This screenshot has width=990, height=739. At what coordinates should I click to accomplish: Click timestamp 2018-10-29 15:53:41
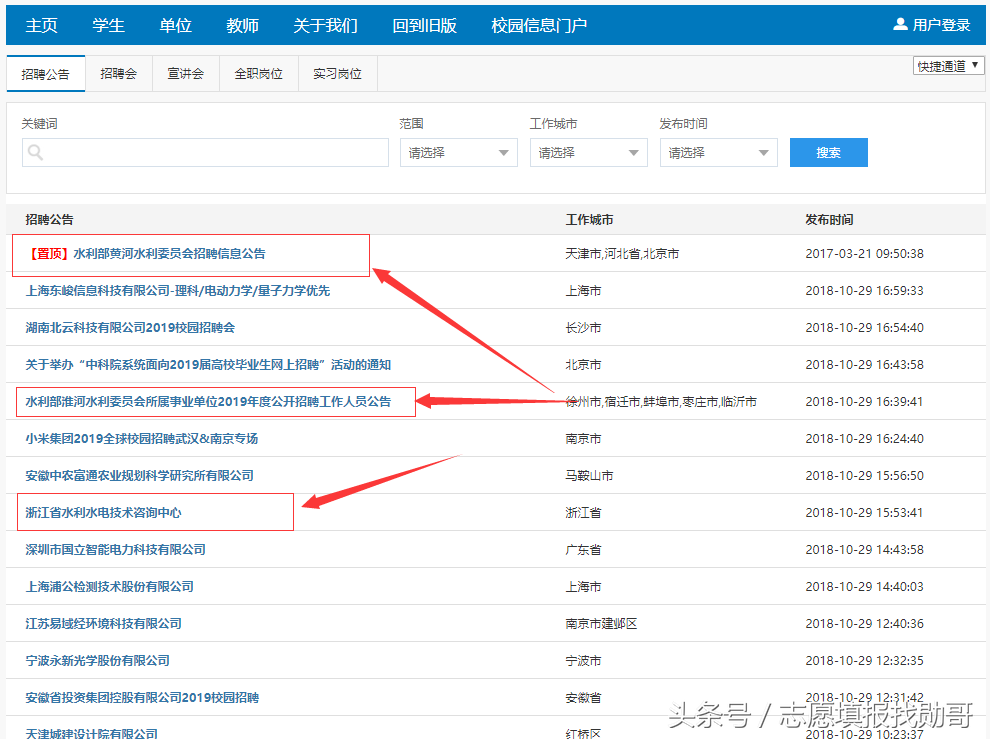pos(864,512)
